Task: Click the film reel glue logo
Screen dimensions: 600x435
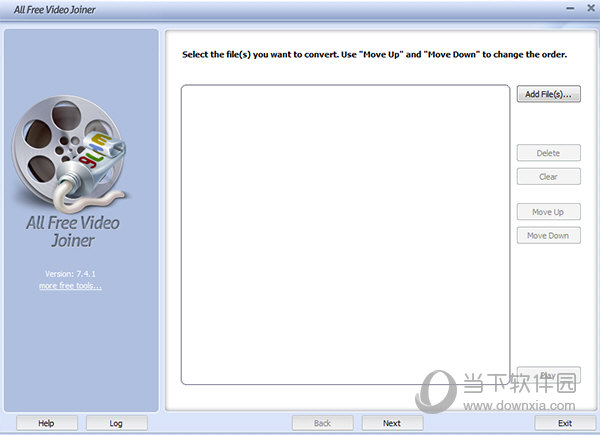Action: point(69,154)
